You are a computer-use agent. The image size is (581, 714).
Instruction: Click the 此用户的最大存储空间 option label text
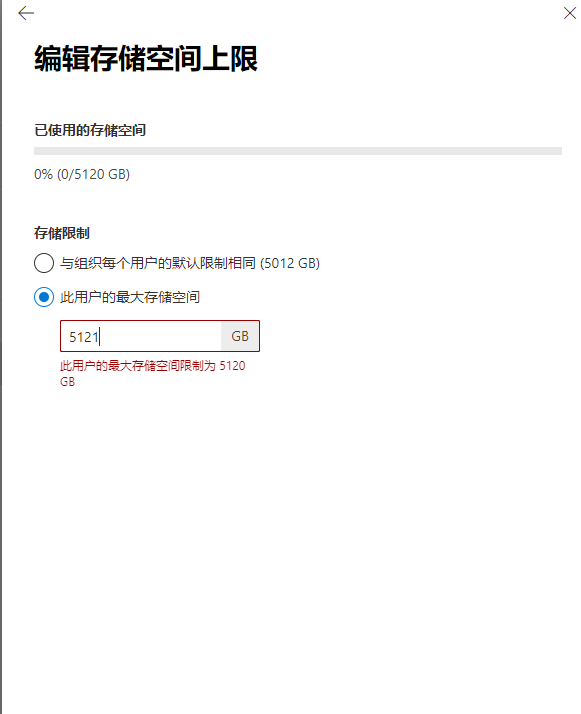130,297
